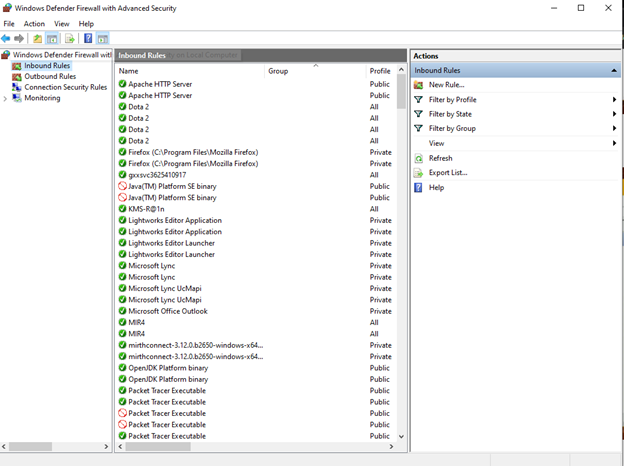Click the rules list horizontal scrollbar thumb

point(158,447)
